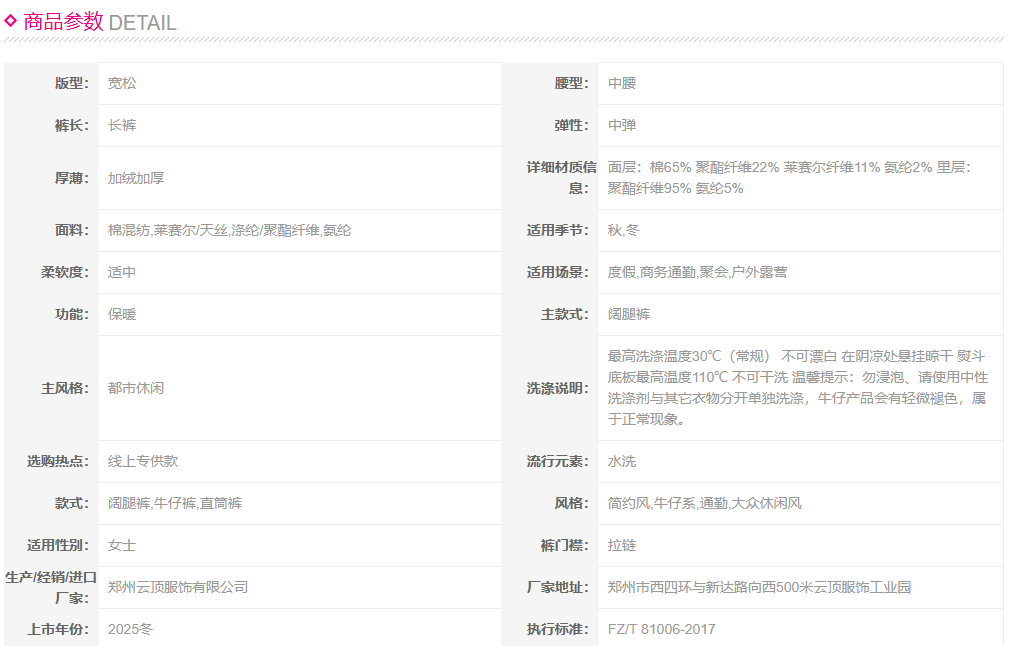Click the 长裤 pants length value
Screen dimensions: 1013x646
(x=122, y=125)
